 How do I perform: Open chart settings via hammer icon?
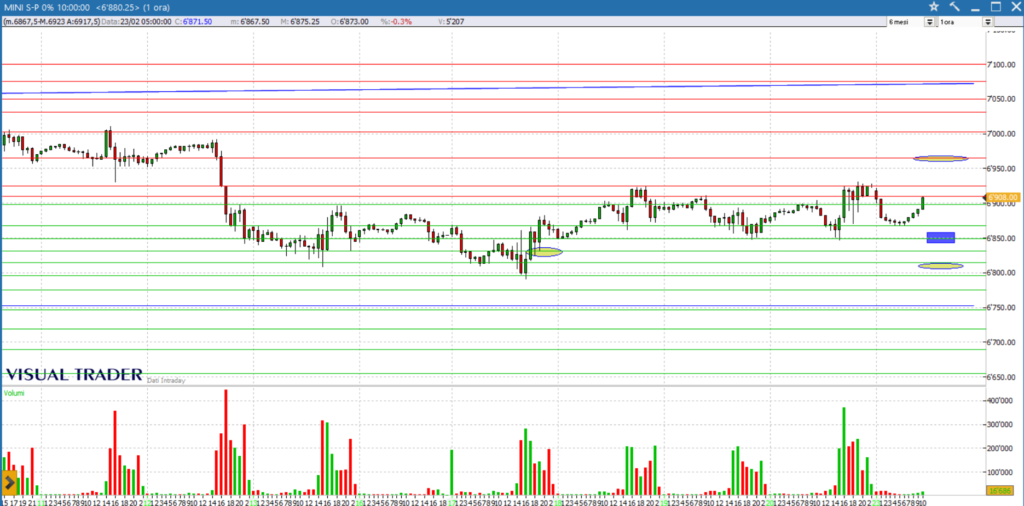click(953, 7)
